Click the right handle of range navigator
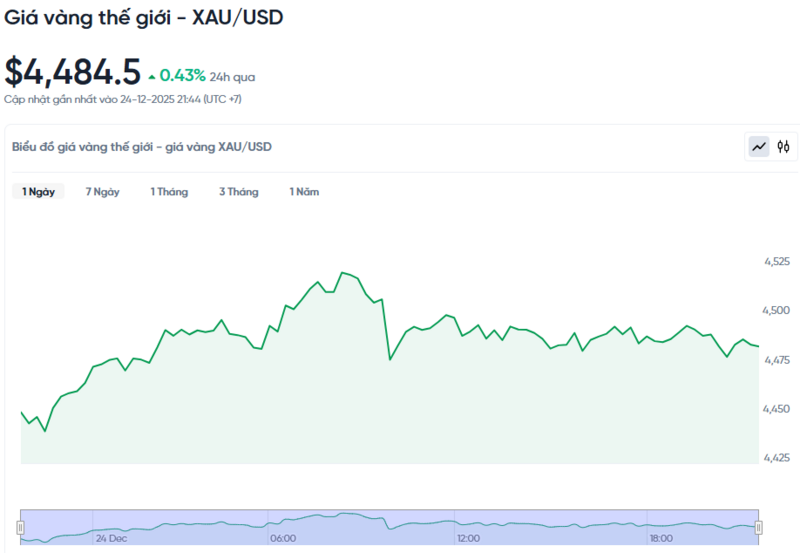 (x=758, y=526)
